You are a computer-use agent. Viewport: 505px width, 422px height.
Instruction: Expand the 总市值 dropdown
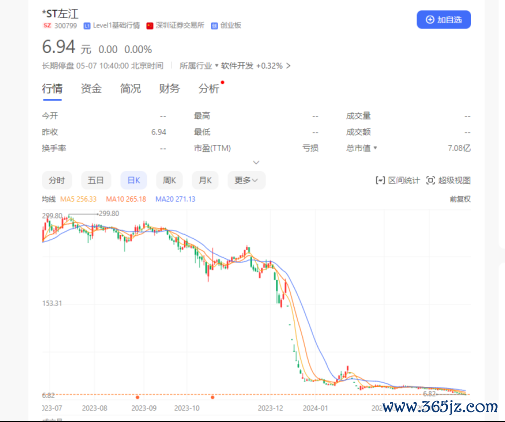362,148
